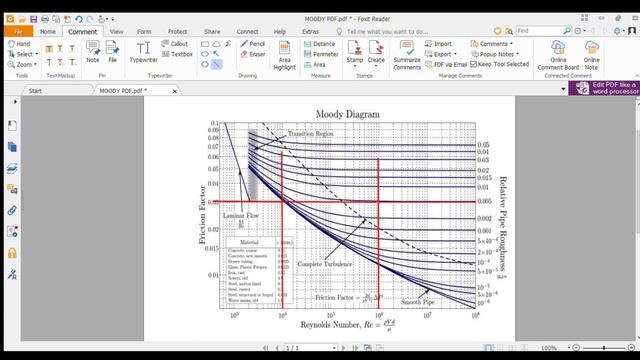The height and width of the screenshot is (360, 640).
Task: Open the File menu
Action: [18, 31]
